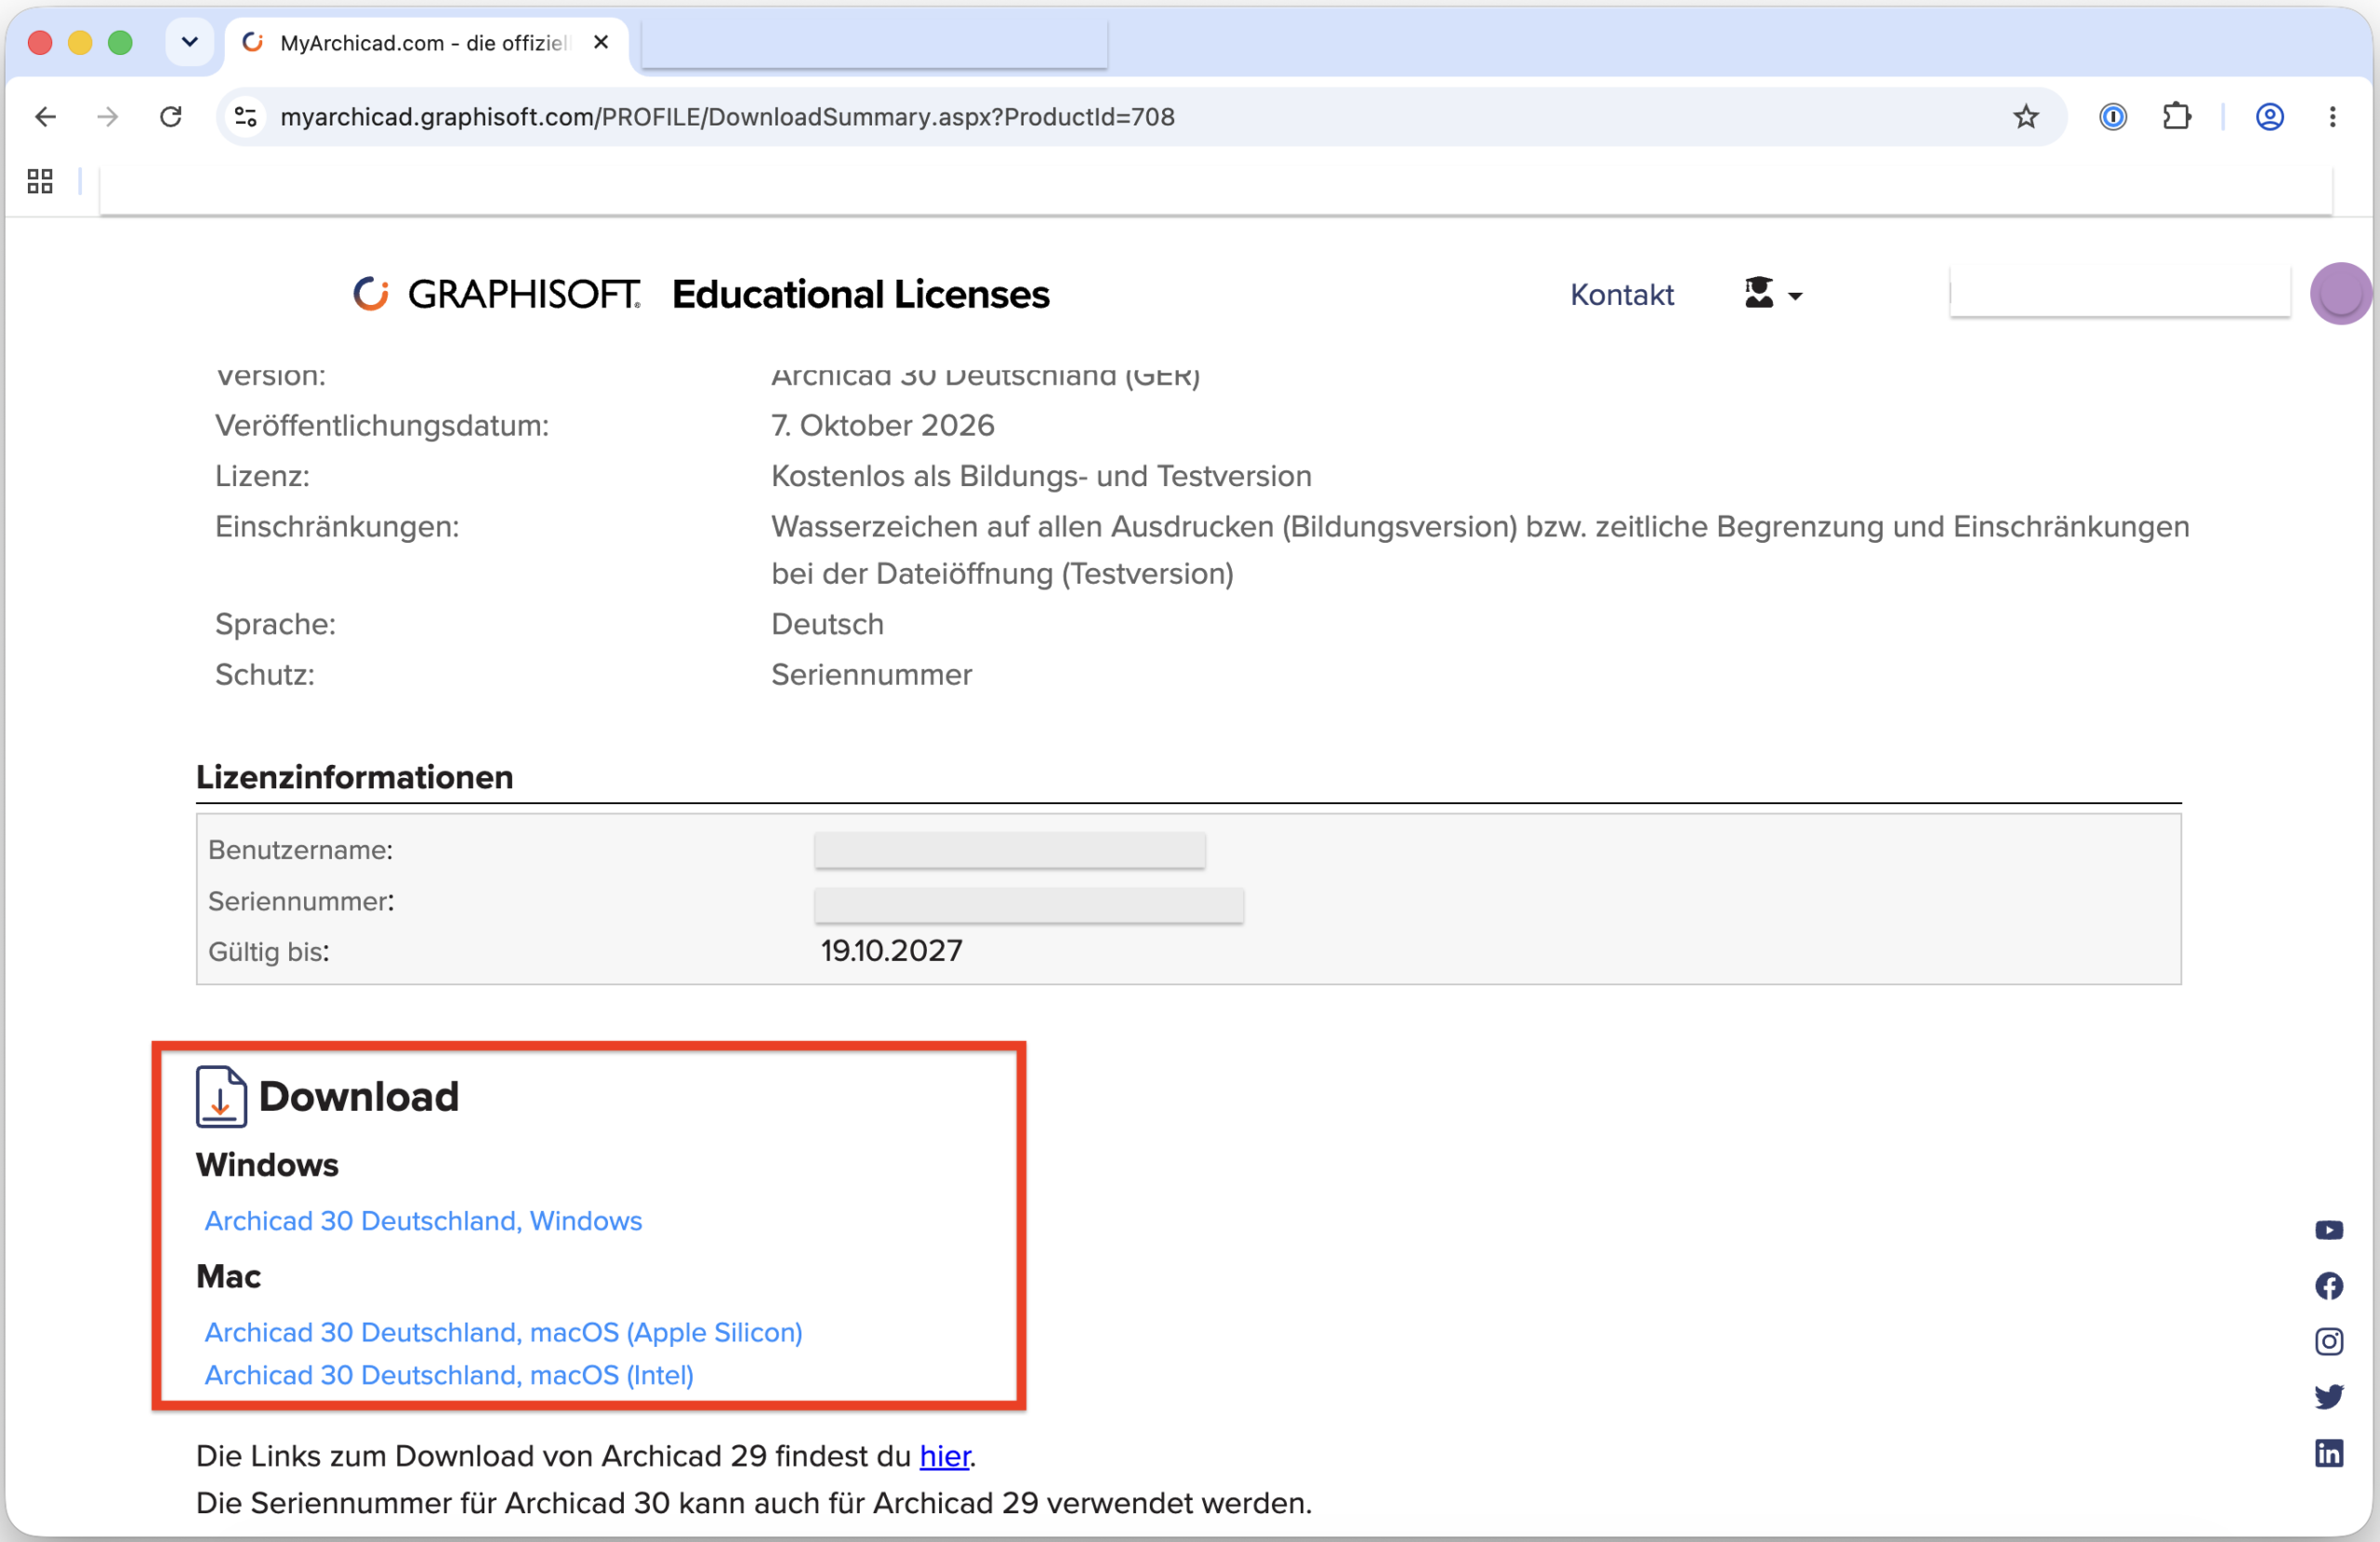Open the password manager extension icon
2380x1542 pixels.
point(2112,117)
